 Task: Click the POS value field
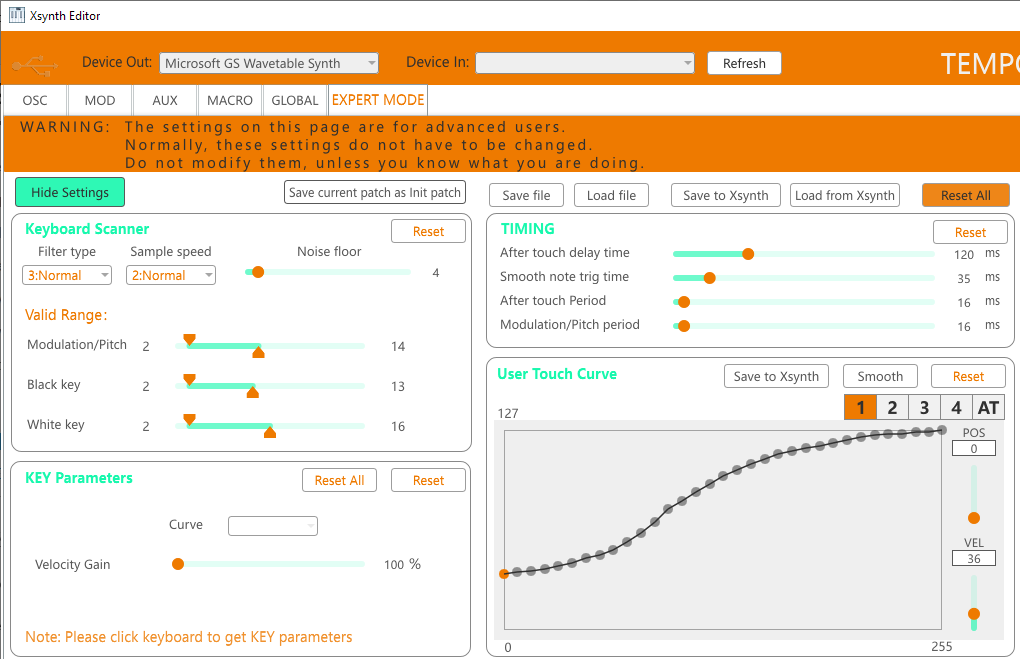point(974,448)
